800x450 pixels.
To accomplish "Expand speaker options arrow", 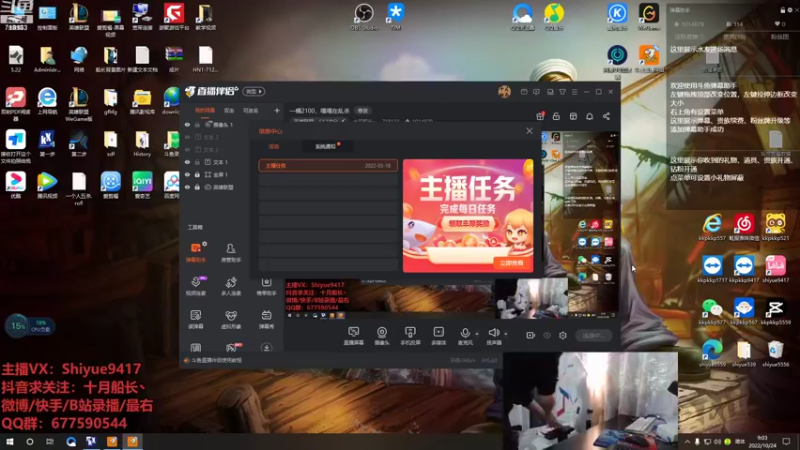I will tap(506, 334).
